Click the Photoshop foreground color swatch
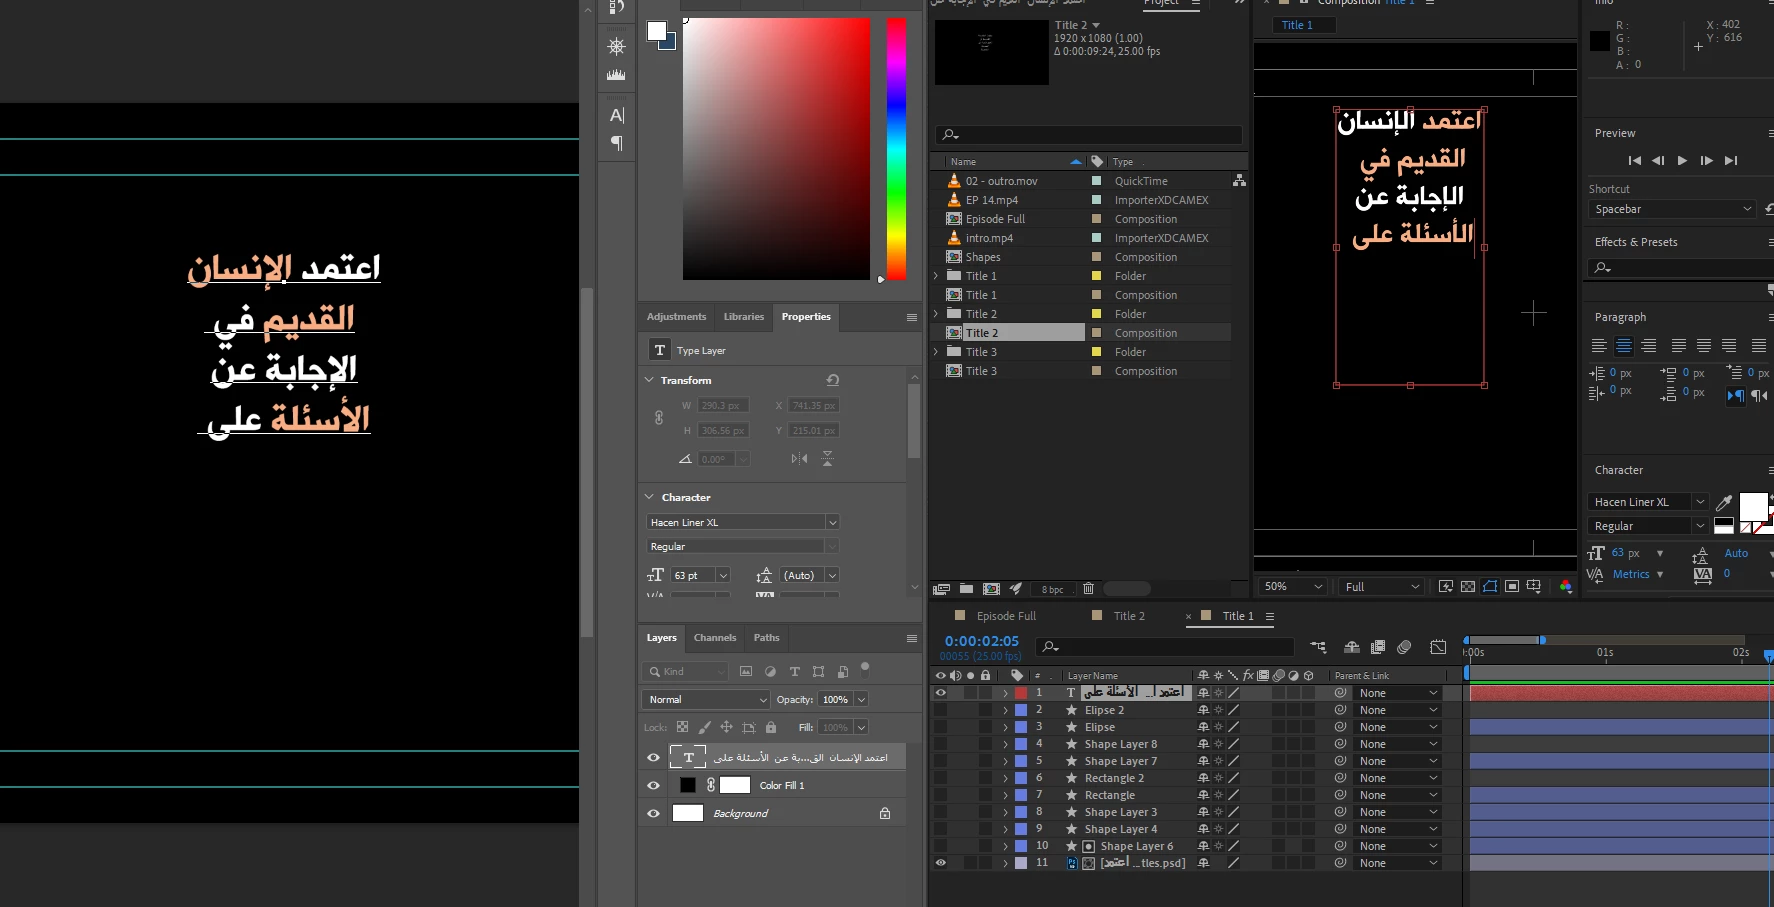The width and height of the screenshot is (1774, 907). (x=656, y=31)
